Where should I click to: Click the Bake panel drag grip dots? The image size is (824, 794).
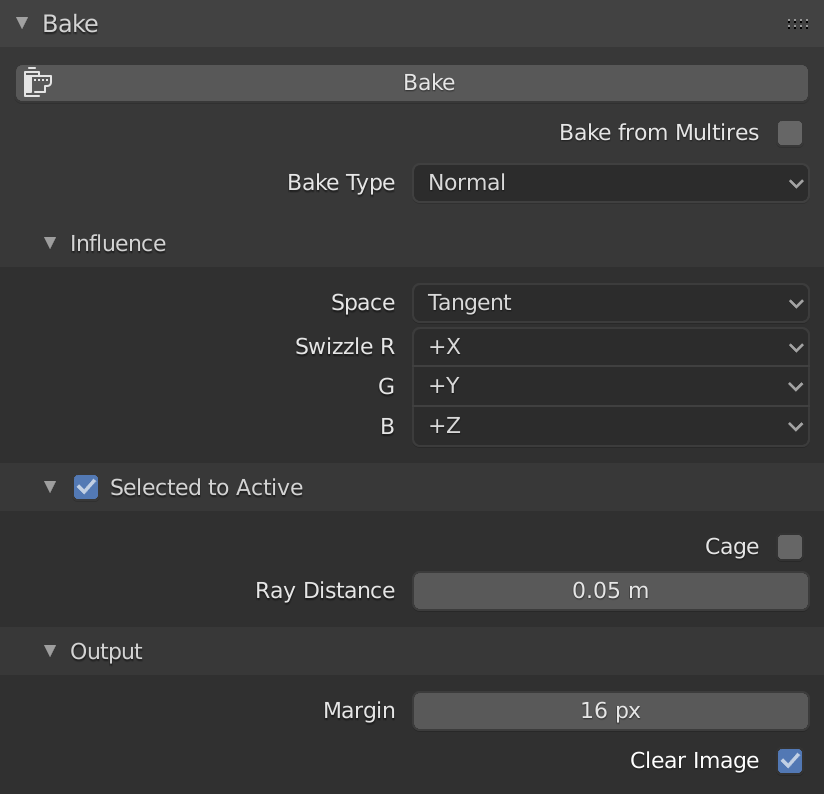[797, 24]
